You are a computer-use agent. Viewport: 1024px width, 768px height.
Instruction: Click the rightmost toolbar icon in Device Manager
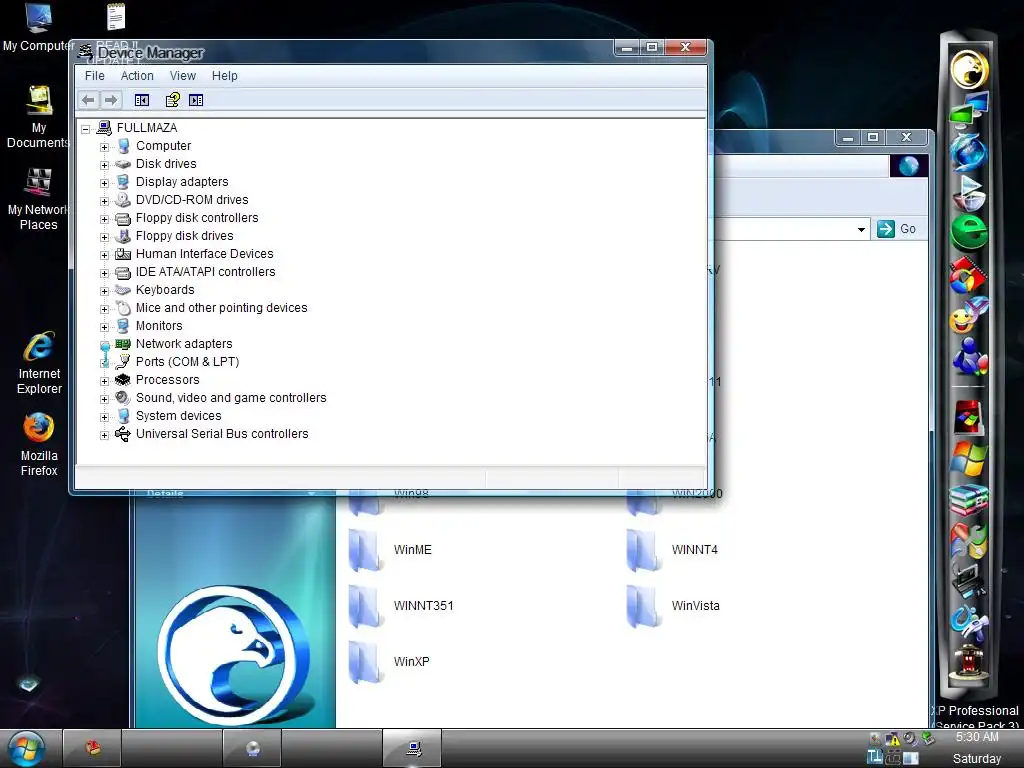(x=196, y=100)
